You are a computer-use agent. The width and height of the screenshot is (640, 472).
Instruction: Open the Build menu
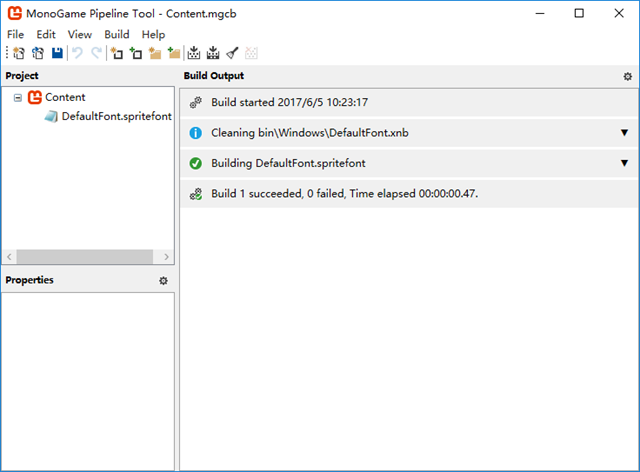click(116, 34)
